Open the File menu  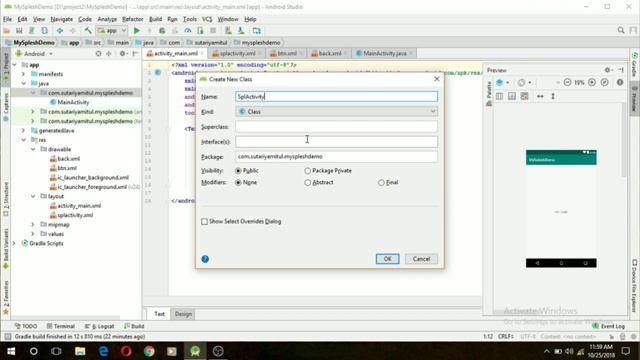7,19
